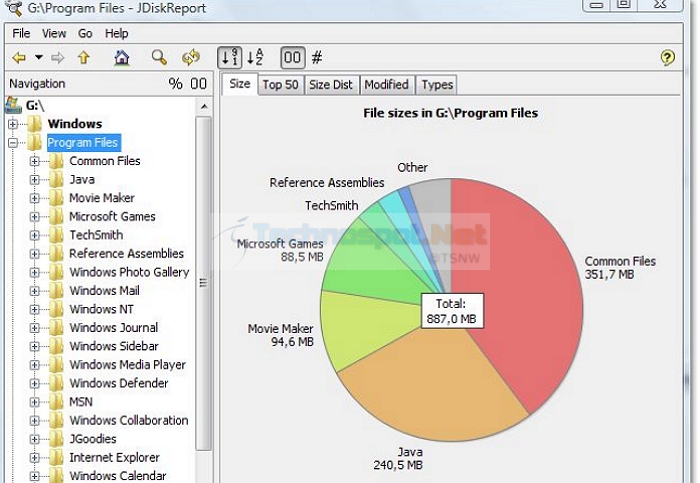Image resolution: width=700 pixels, height=483 pixels.
Task: Expand the Windows Photo Gallery node
Action: 34,272
